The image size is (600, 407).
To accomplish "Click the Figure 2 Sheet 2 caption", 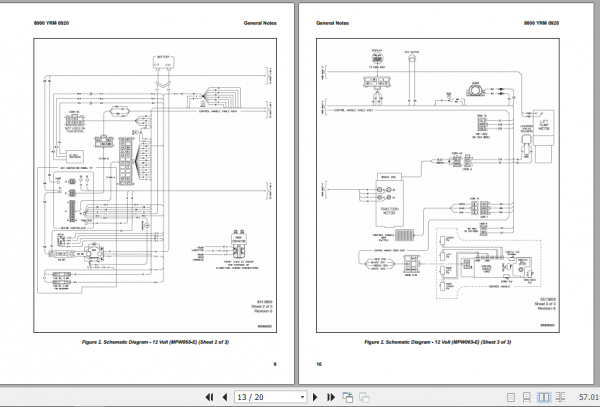I will tap(155, 342).
